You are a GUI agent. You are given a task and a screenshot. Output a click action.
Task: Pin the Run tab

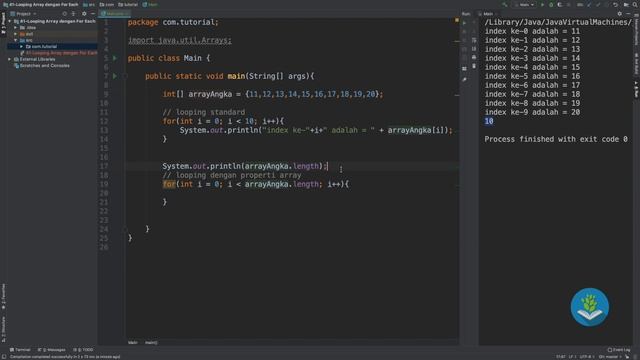tap(464, 79)
